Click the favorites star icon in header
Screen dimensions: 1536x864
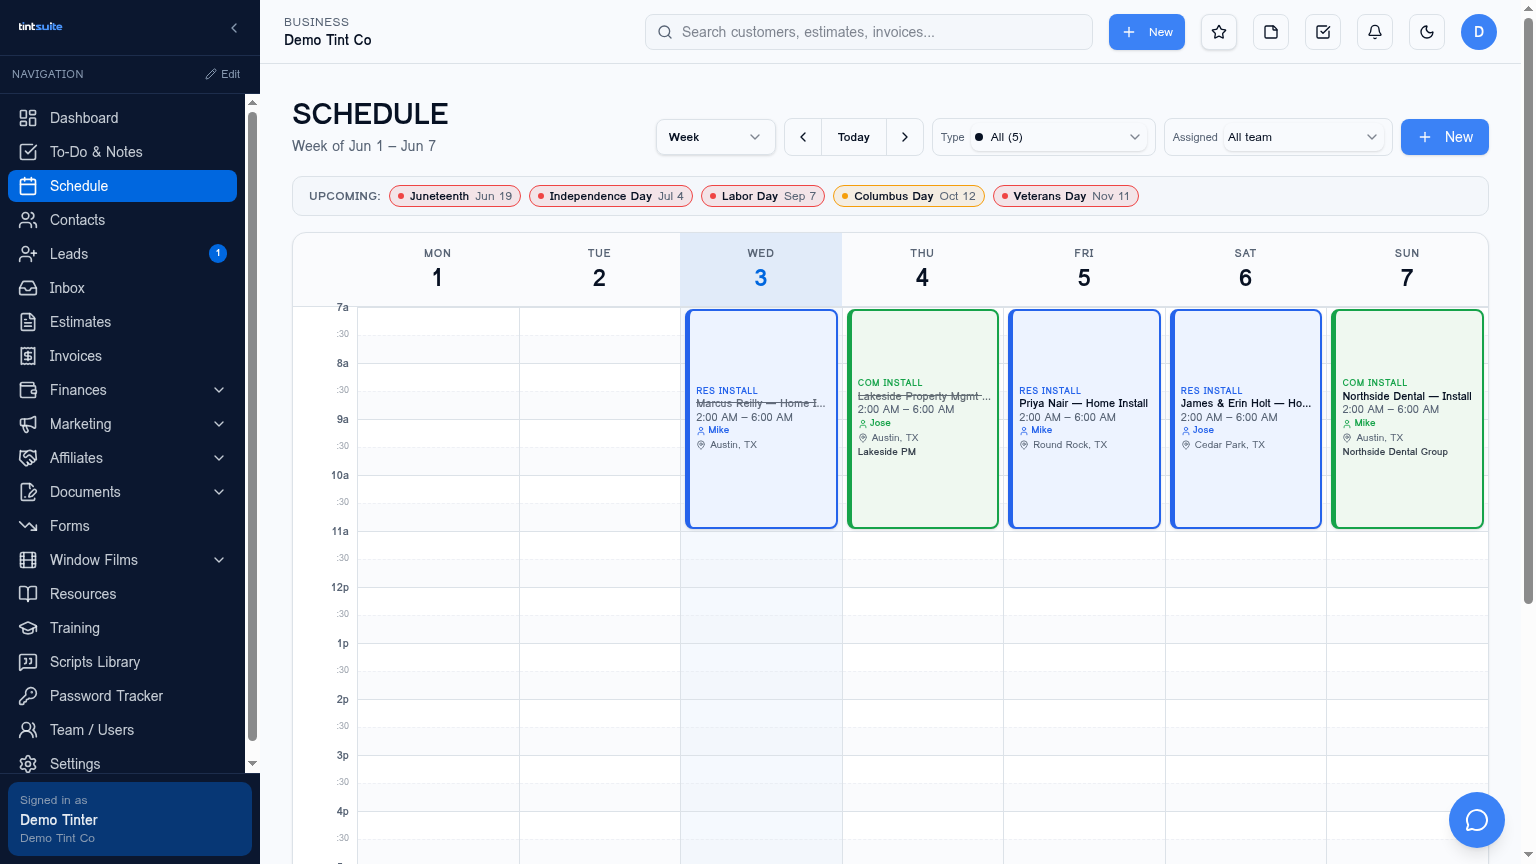coord(1219,32)
